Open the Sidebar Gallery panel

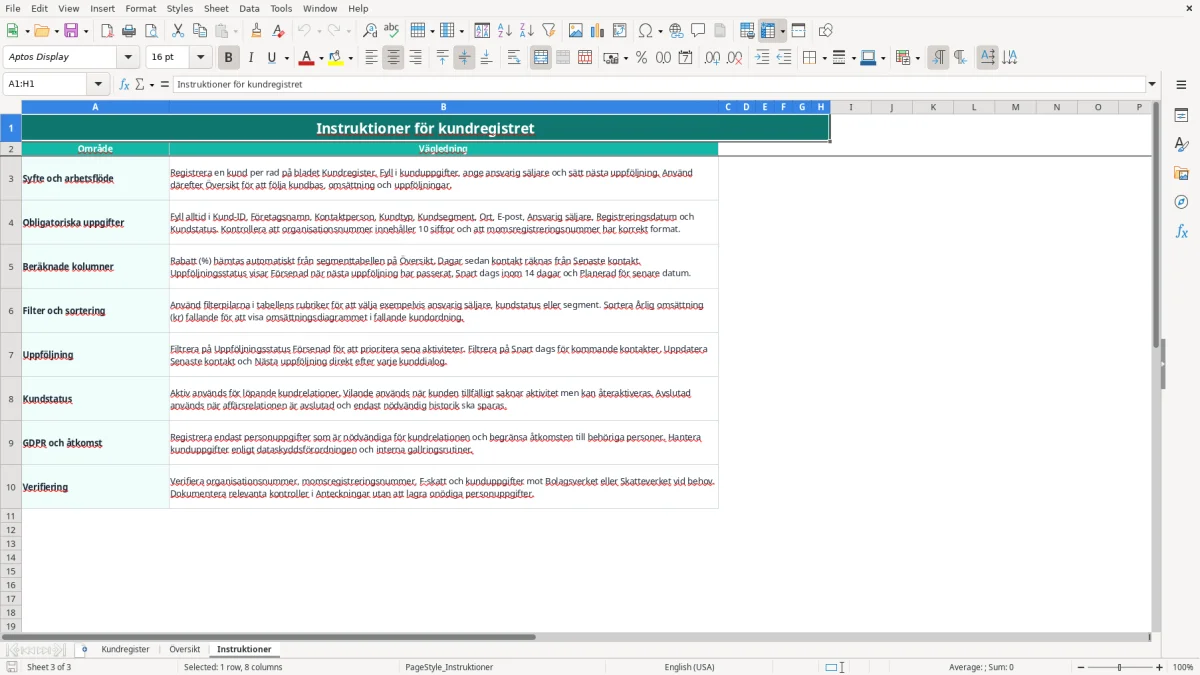tap(1181, 173)
